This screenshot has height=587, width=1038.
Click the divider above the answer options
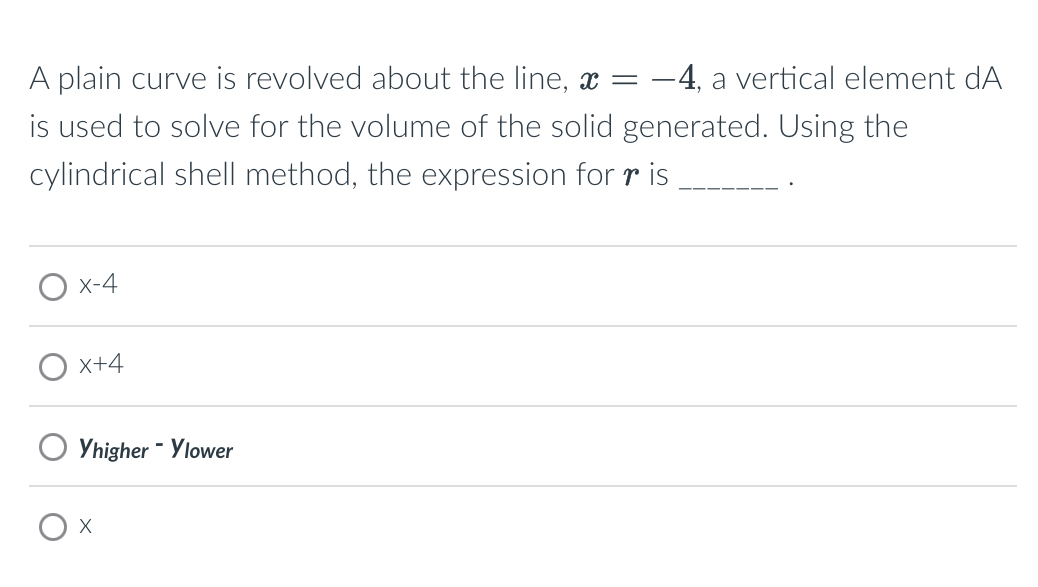(520, 245)
